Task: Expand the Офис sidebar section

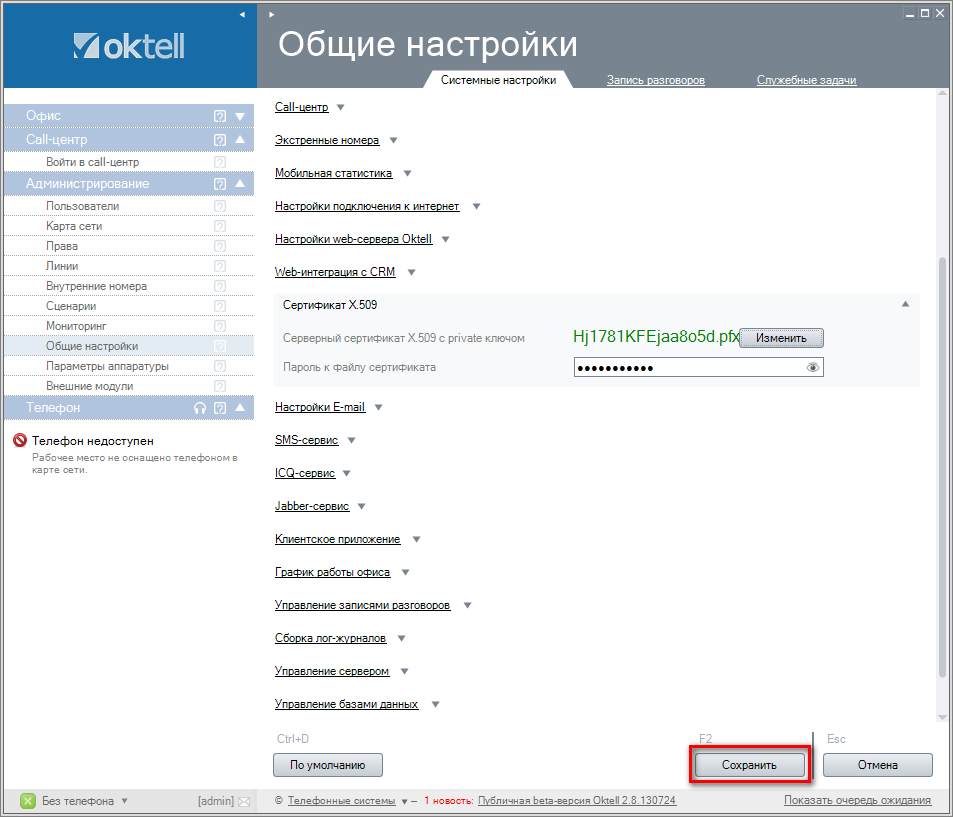Action: point(240,116)
